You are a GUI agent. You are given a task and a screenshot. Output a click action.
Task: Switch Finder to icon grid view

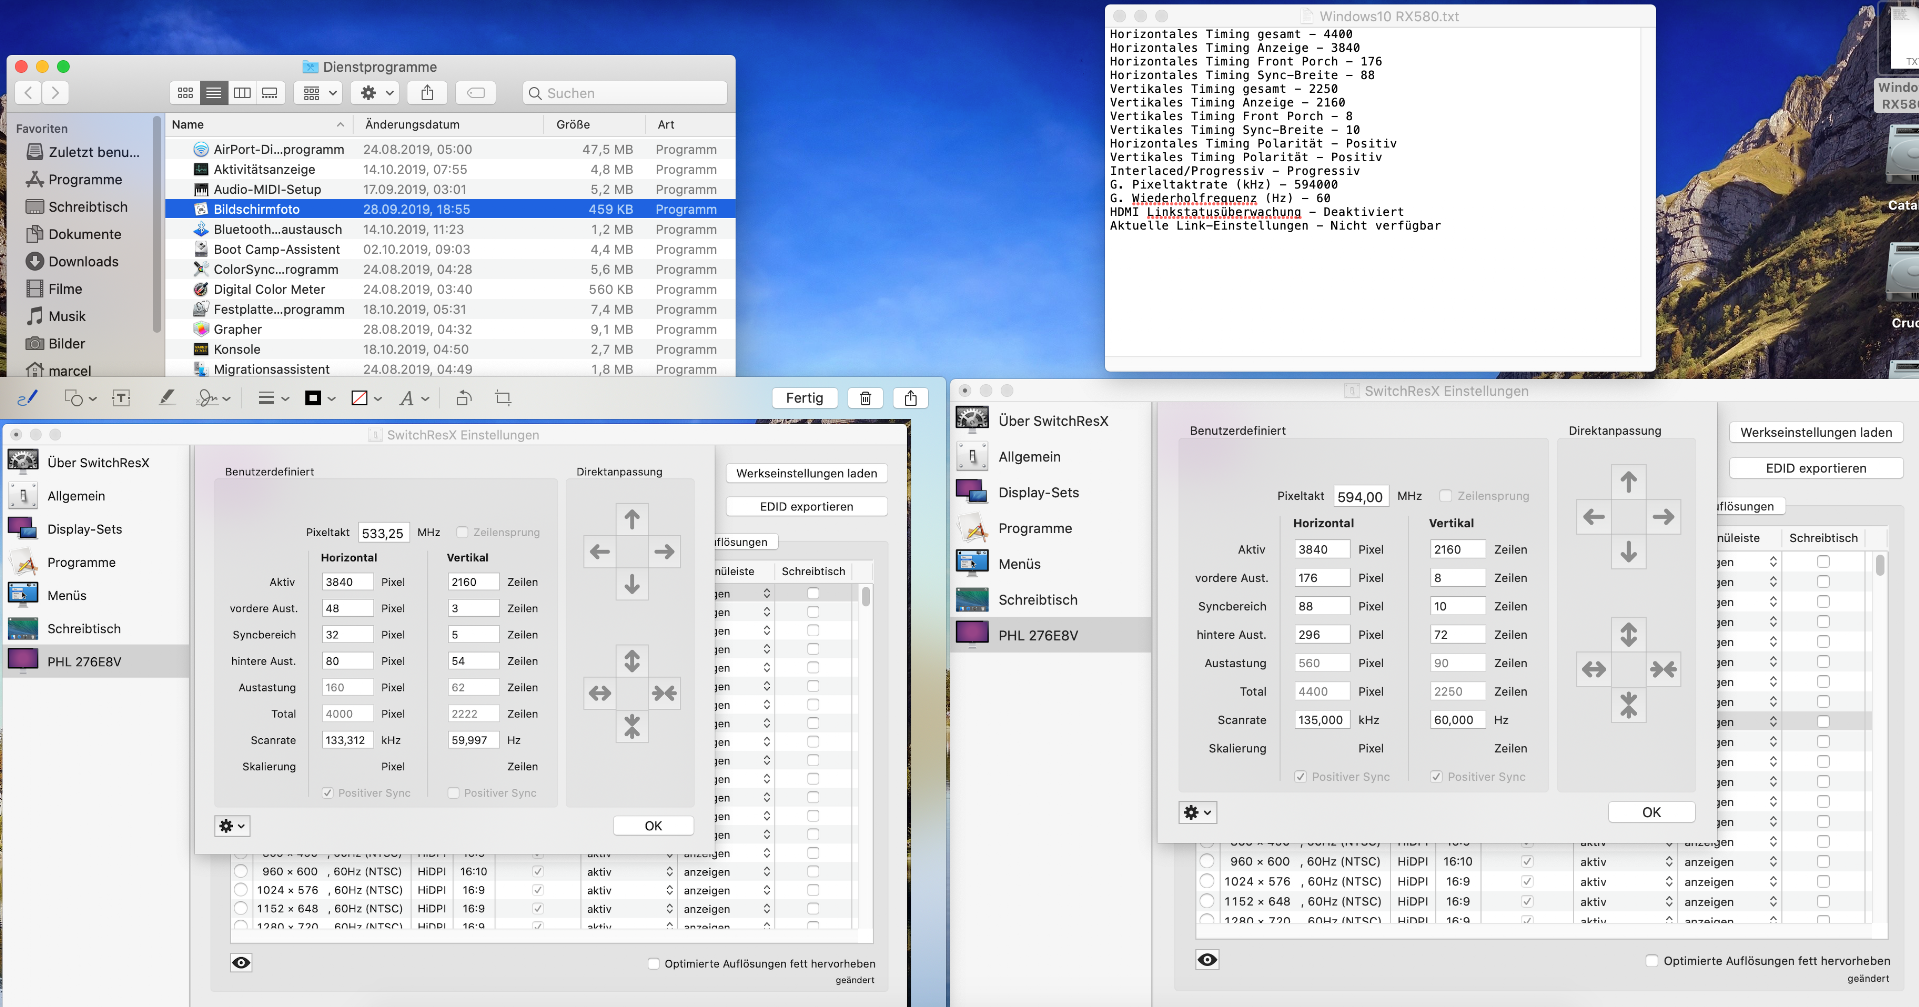pyautogui.click(x=185, y=93)
